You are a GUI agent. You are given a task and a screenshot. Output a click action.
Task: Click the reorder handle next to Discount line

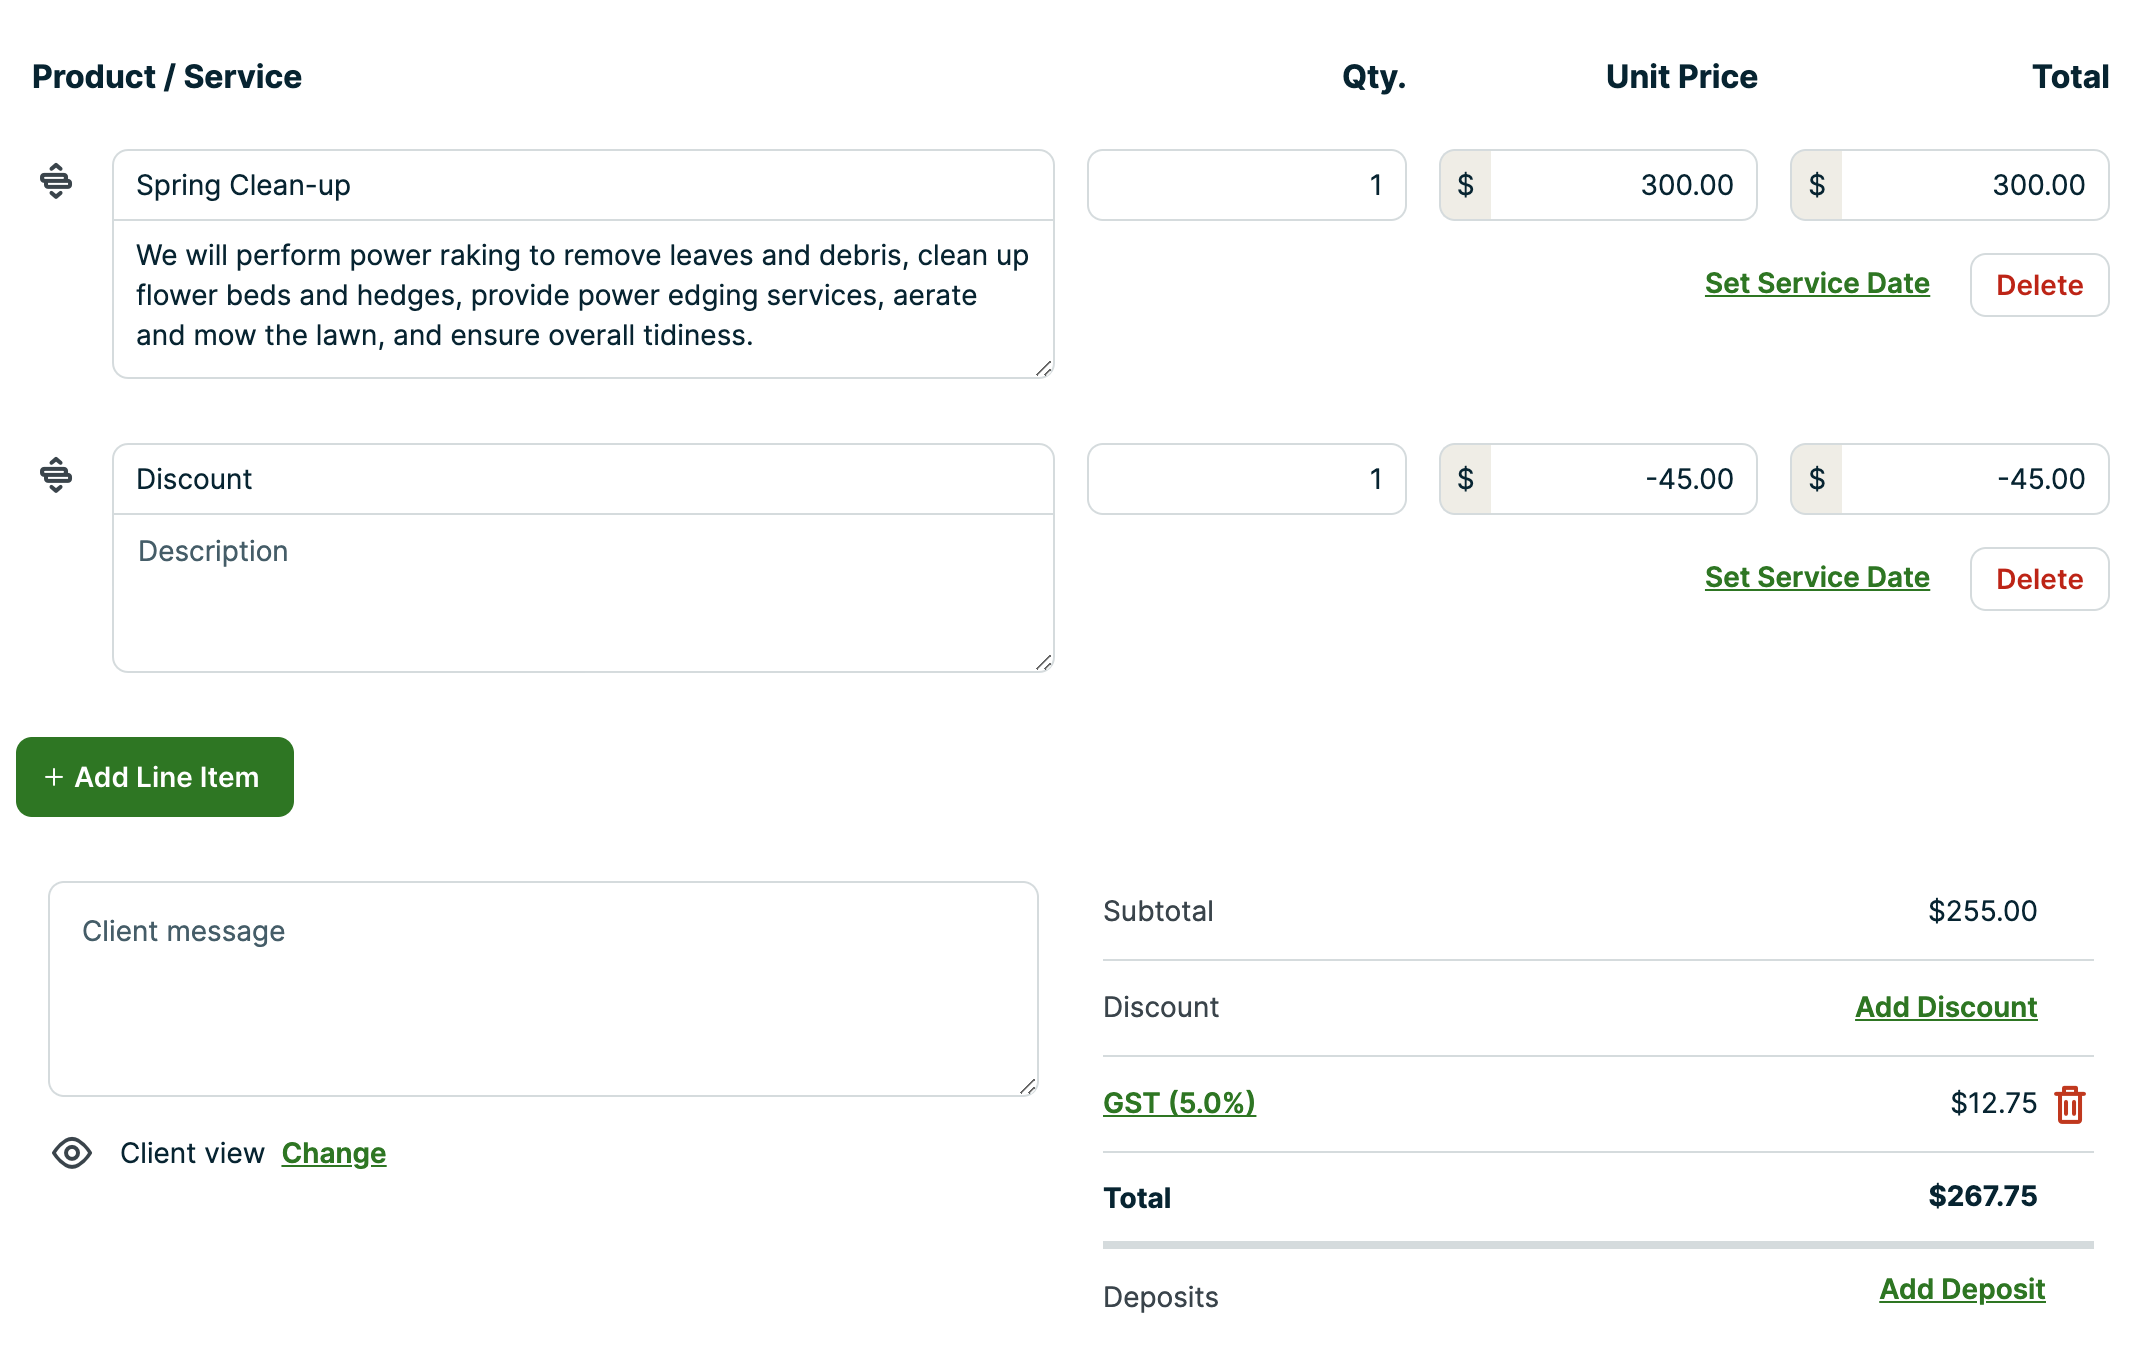point(57,477)
